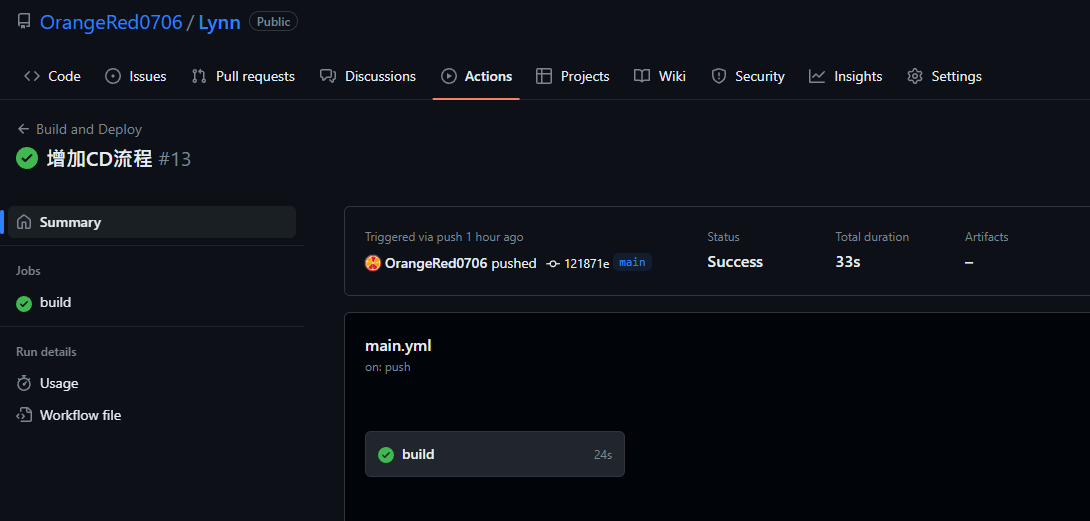Open the Projects tab
Screen dimensions: 1090x521
[573, 76]
